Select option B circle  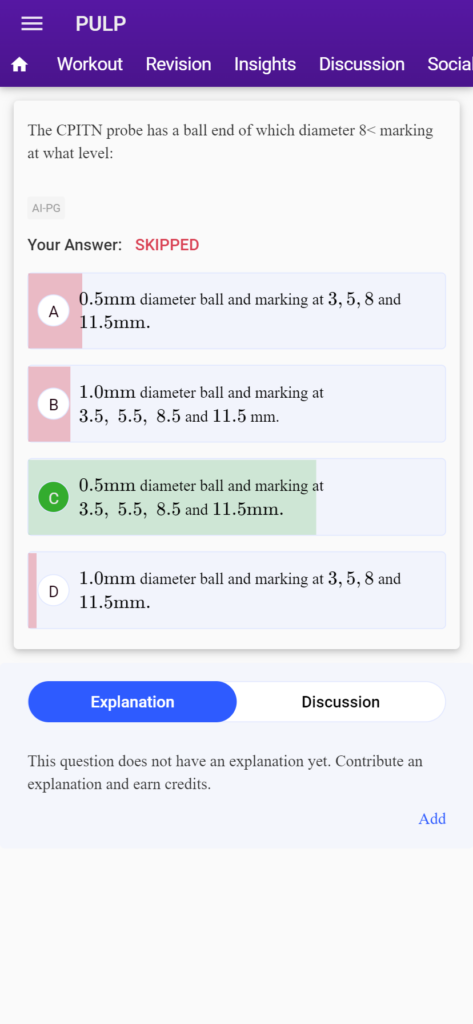[54, 404]
